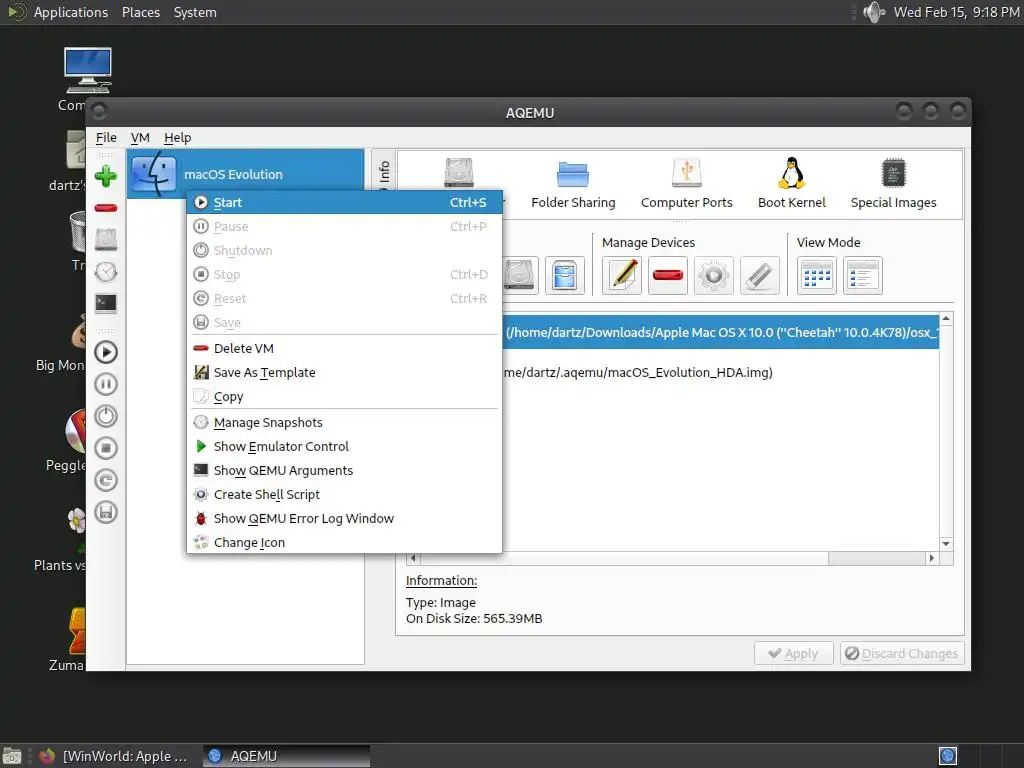The height and width of the screenshot is (768, 1024).
Task: Click the Reset icon in left toolbar
Action: 106,480
